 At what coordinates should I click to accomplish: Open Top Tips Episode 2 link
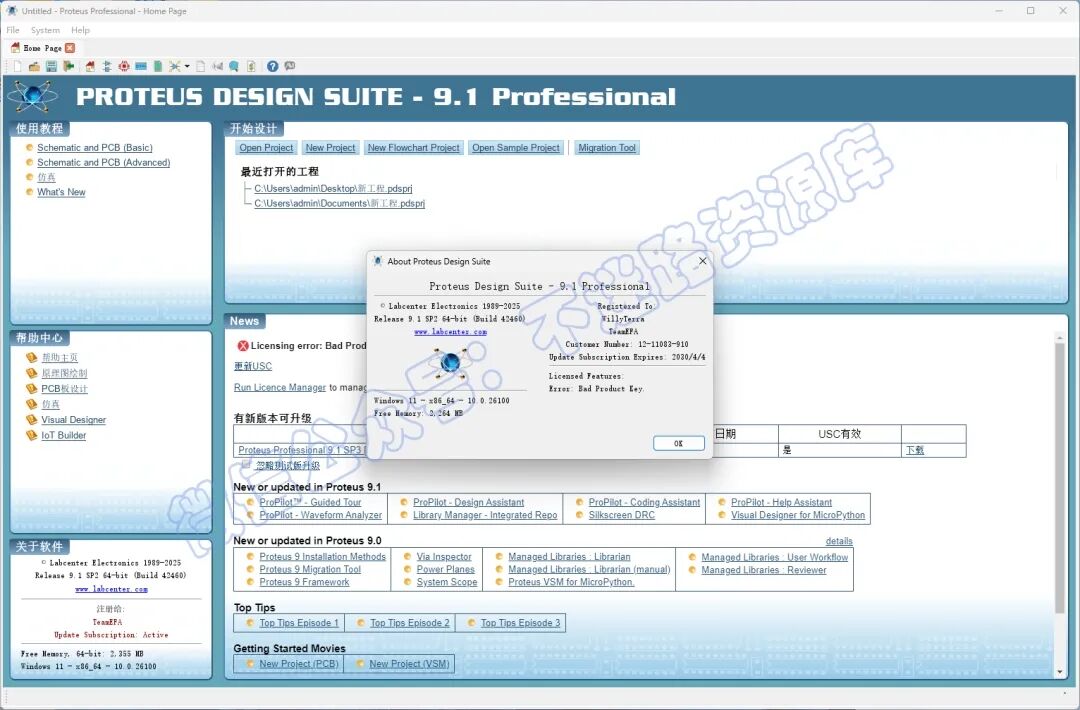coord(409,623)
